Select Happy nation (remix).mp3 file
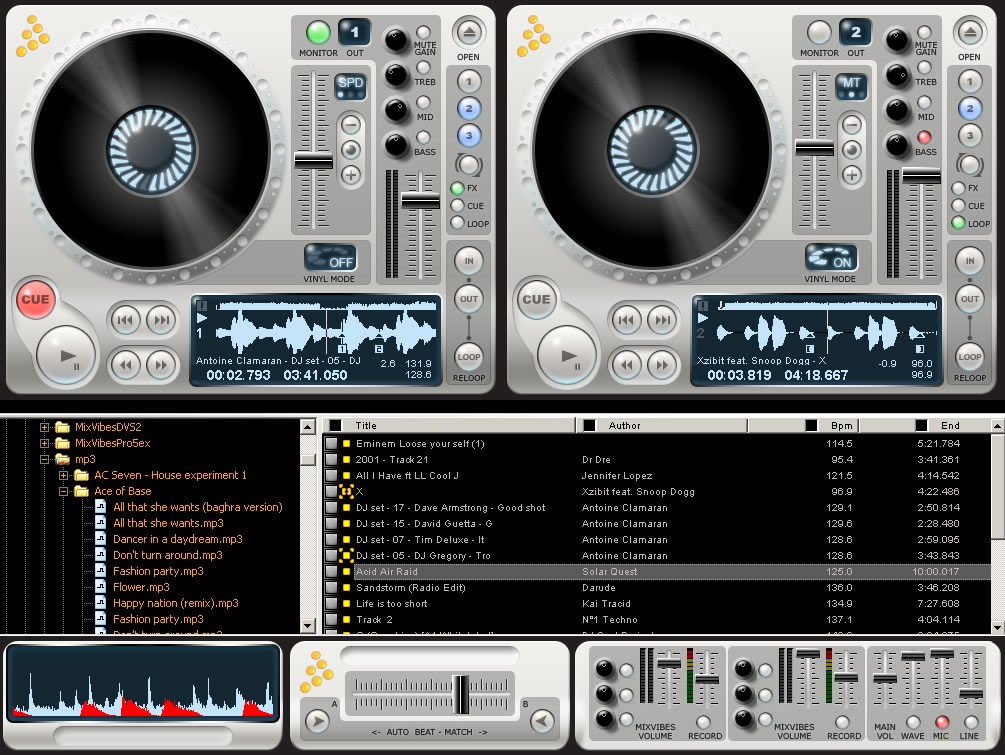 [x=176, y=603]
